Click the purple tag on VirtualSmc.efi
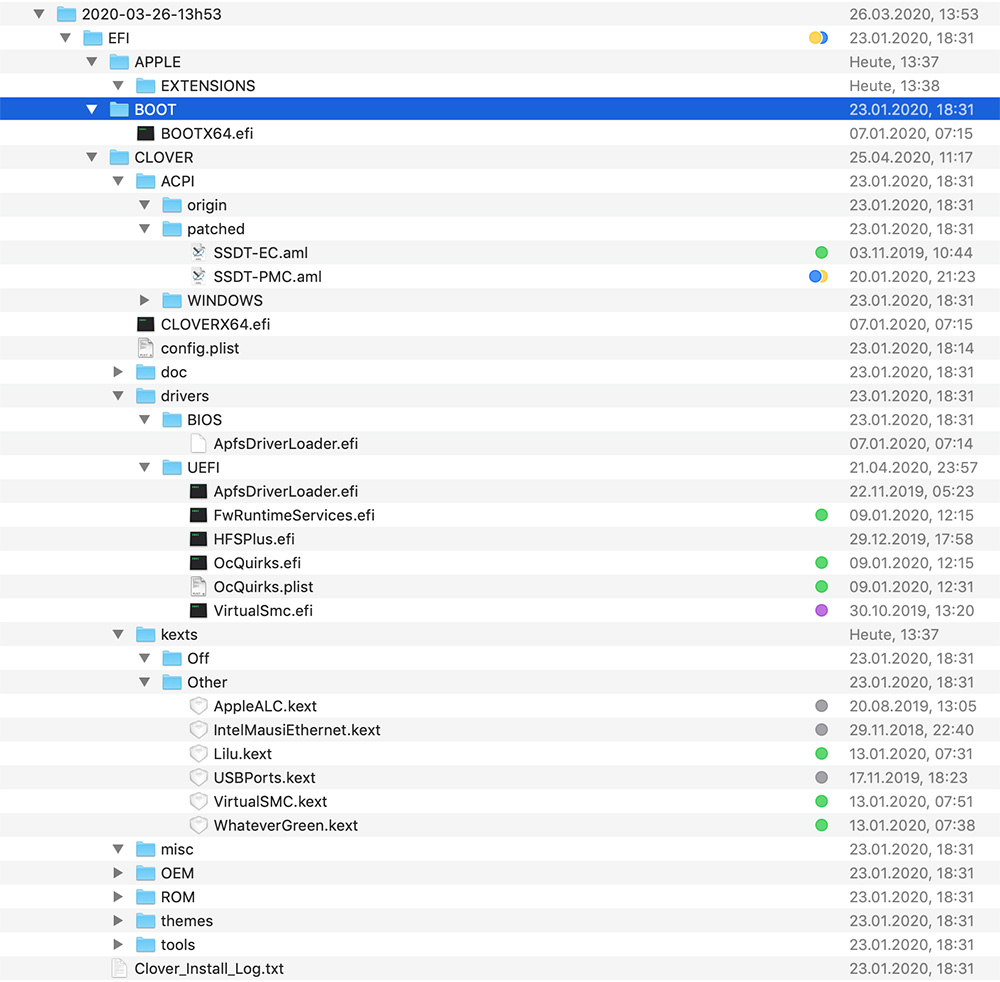 (x=821, y=611)
